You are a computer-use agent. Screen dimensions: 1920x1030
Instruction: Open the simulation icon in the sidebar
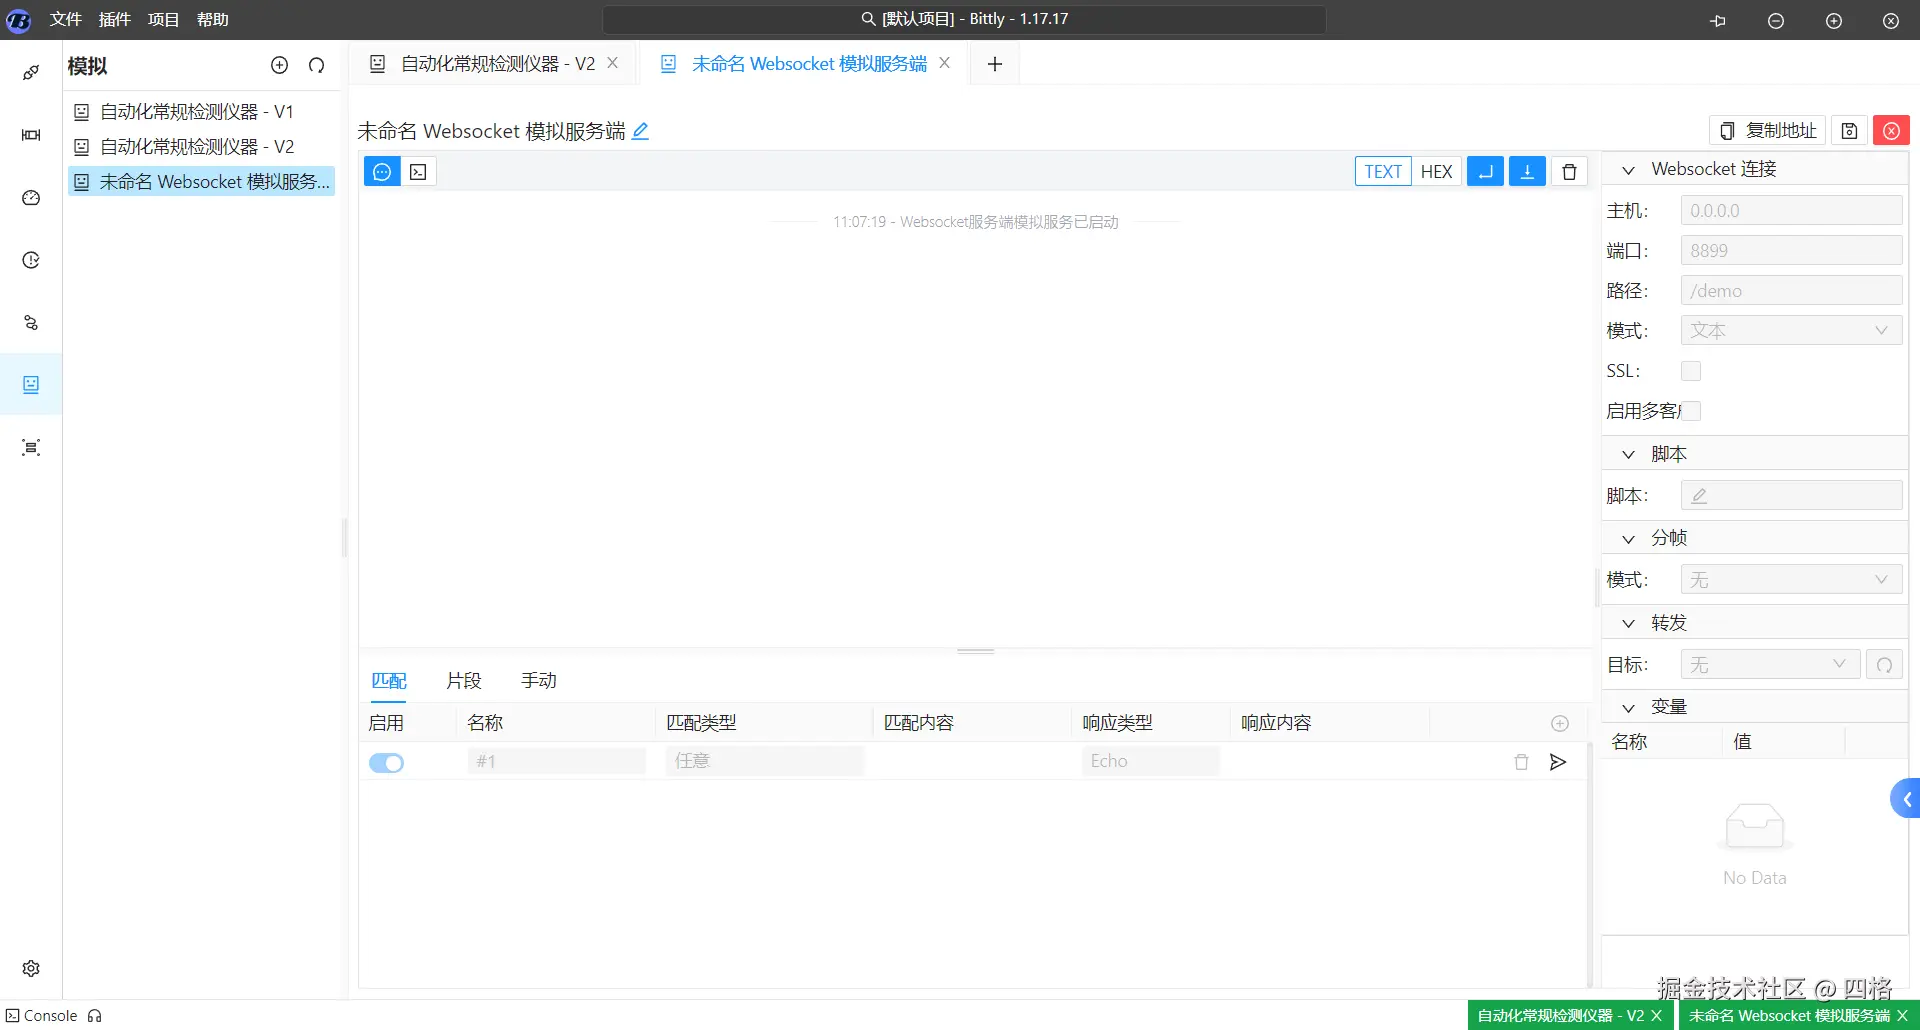pyautogui.click(x=31, y=385)
